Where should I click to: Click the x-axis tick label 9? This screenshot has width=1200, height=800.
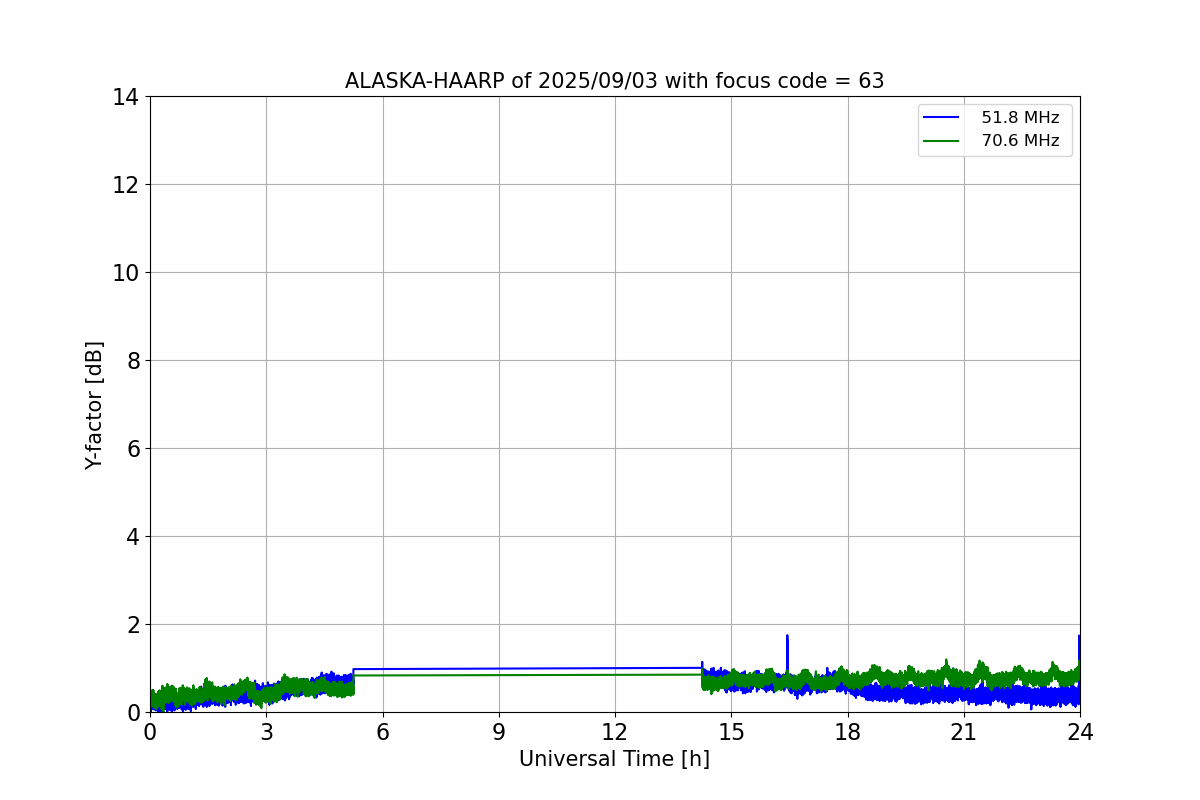499,732
